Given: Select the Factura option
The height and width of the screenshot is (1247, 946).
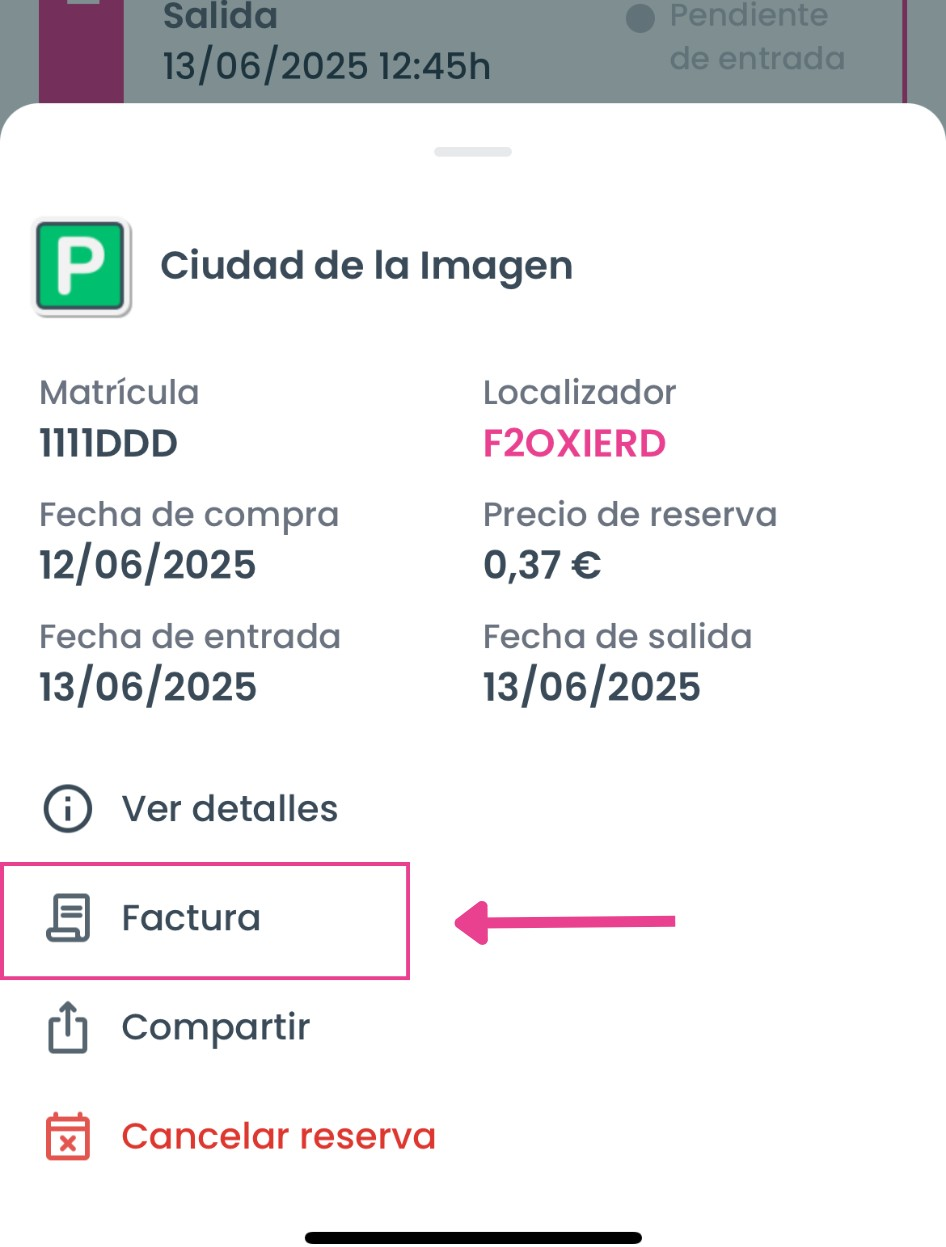Looking at the screenshot, I should point(191,918).
